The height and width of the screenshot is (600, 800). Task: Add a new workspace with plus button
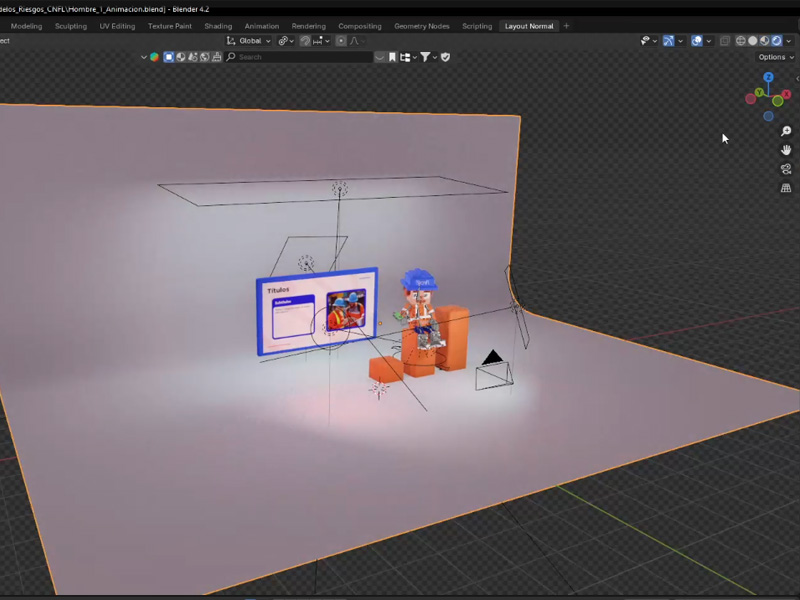566,26
